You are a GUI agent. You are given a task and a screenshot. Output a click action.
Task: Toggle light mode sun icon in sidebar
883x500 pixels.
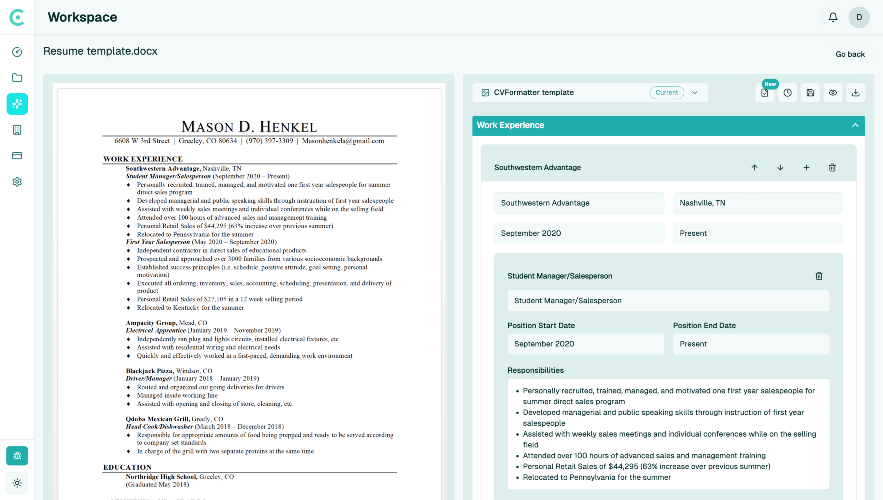pyautogui.click(x=17, y=483)
